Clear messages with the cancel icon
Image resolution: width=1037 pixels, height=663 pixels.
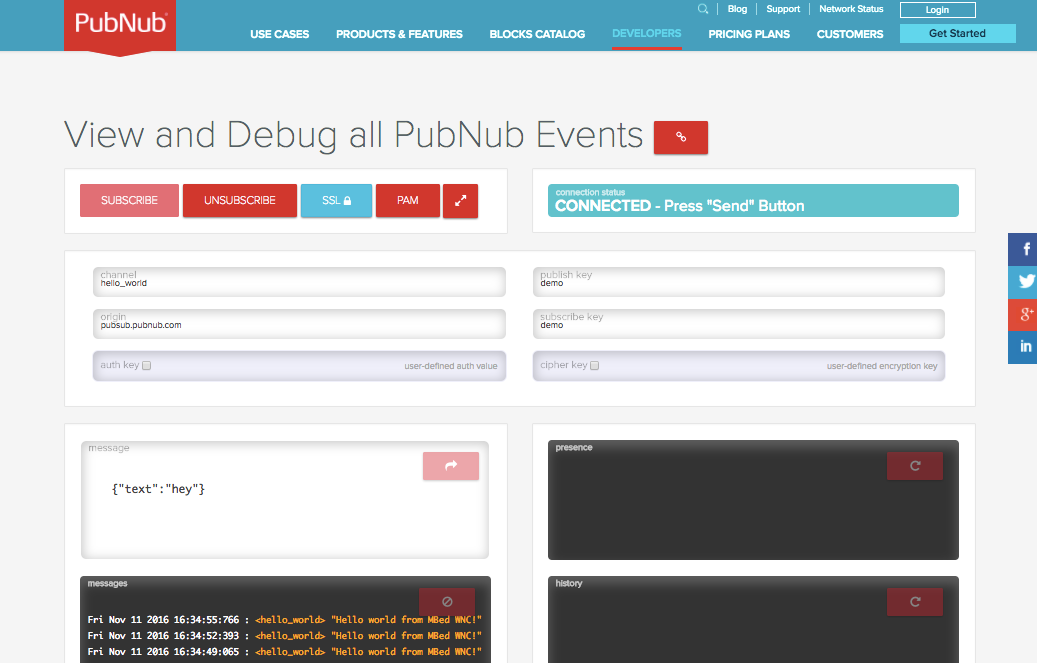(x=447, y=602)
